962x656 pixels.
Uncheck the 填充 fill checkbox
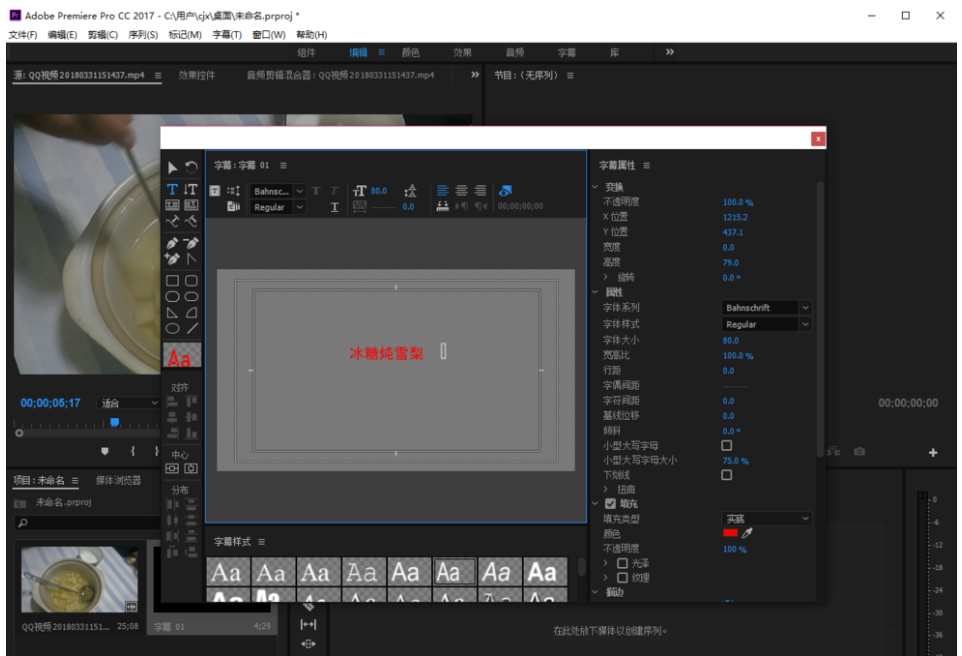click(x=610, y=504)
